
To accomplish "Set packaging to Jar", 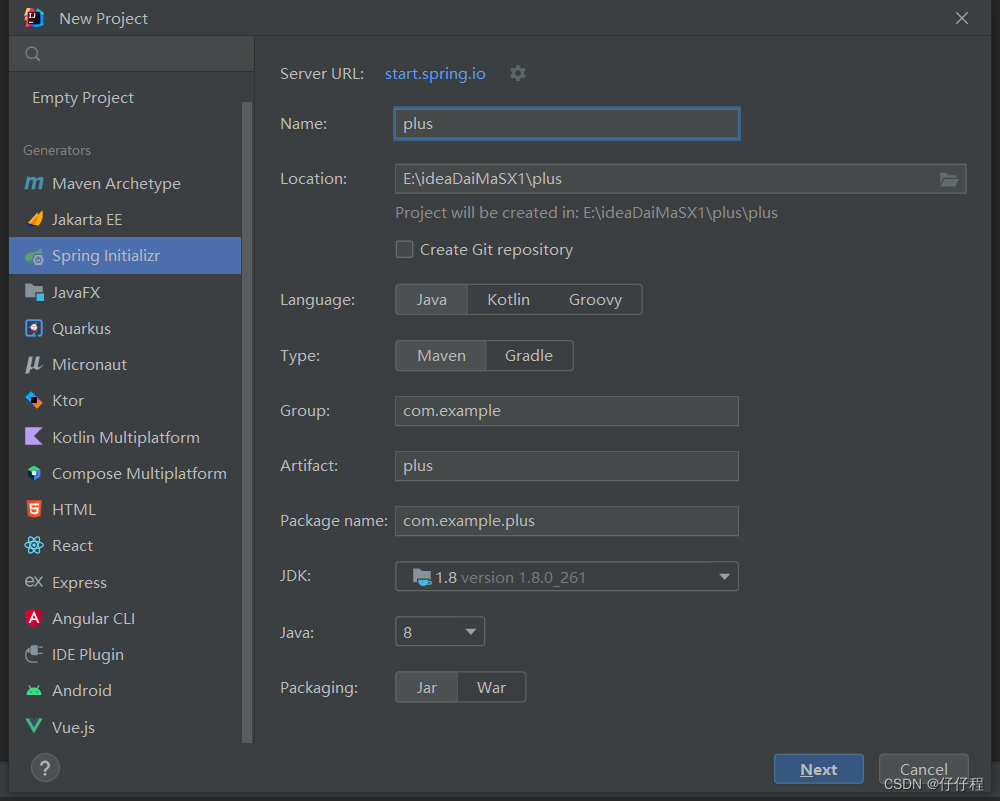I will [427, 687].
